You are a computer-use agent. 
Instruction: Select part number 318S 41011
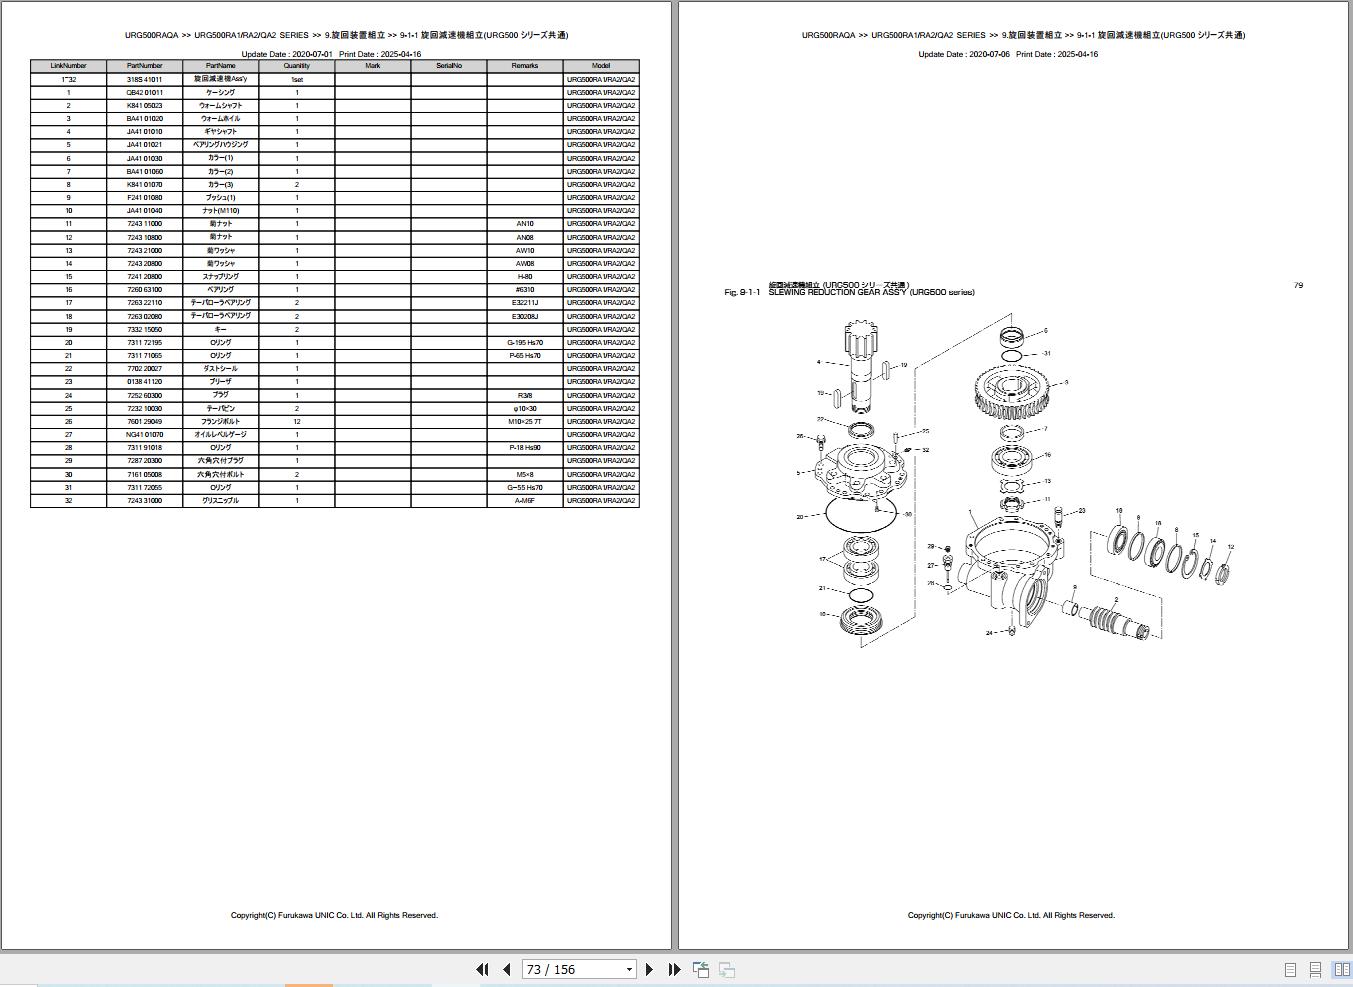pyautogui.click(x=144, y=79)
